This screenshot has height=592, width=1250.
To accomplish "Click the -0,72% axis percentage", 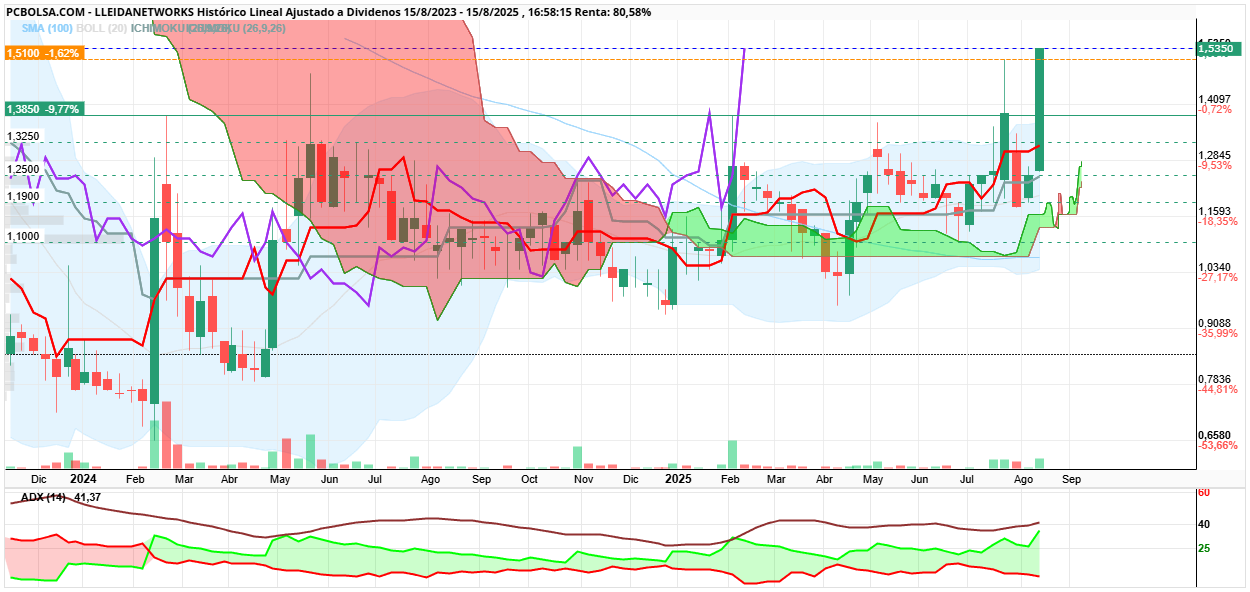I will click(x=1216, y=109).
